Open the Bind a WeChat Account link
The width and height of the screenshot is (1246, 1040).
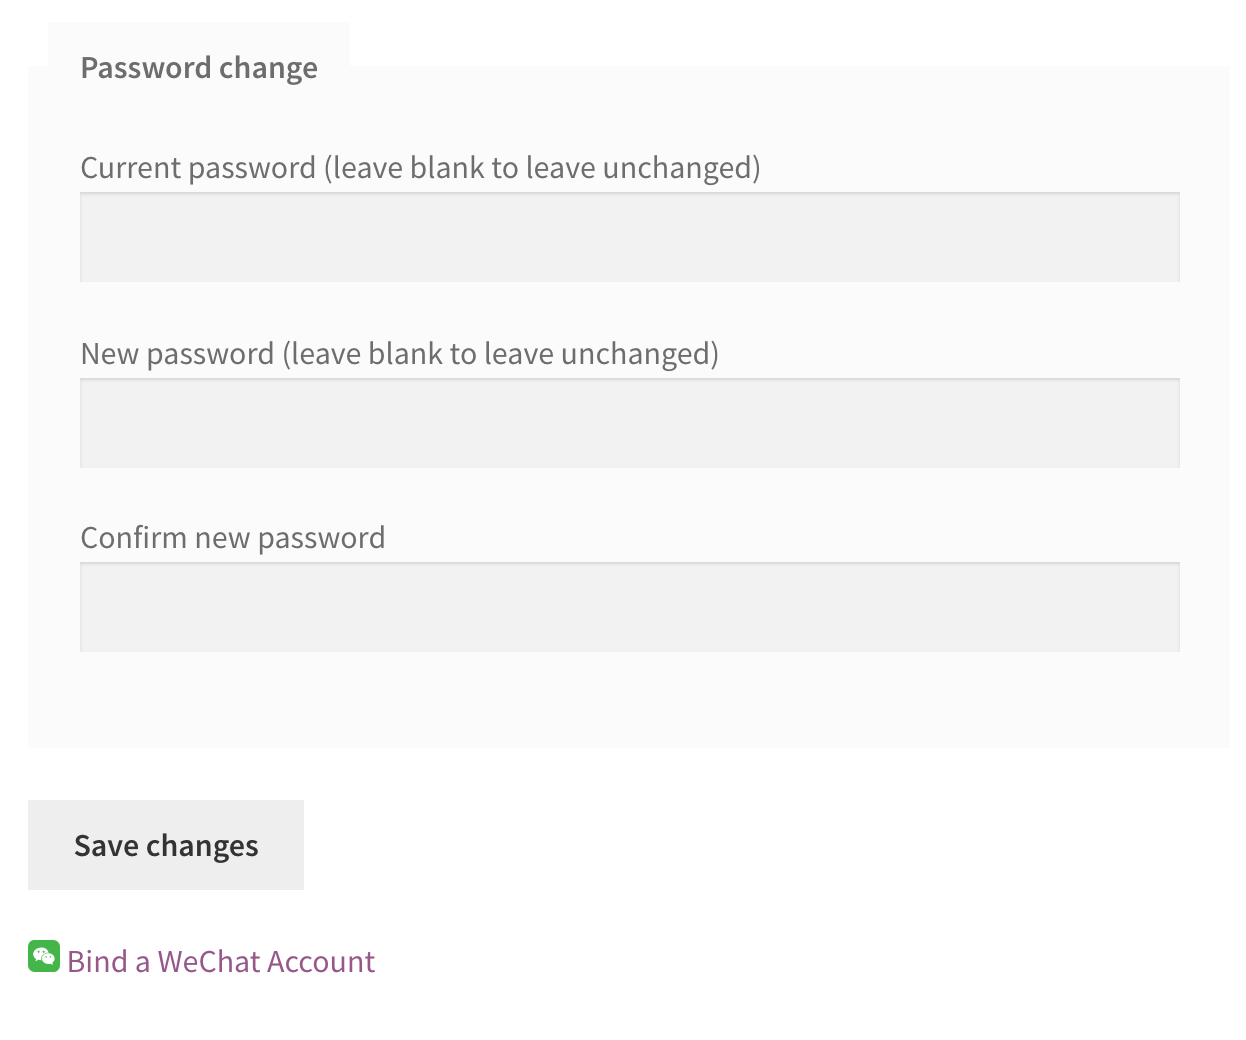point(221,962)
